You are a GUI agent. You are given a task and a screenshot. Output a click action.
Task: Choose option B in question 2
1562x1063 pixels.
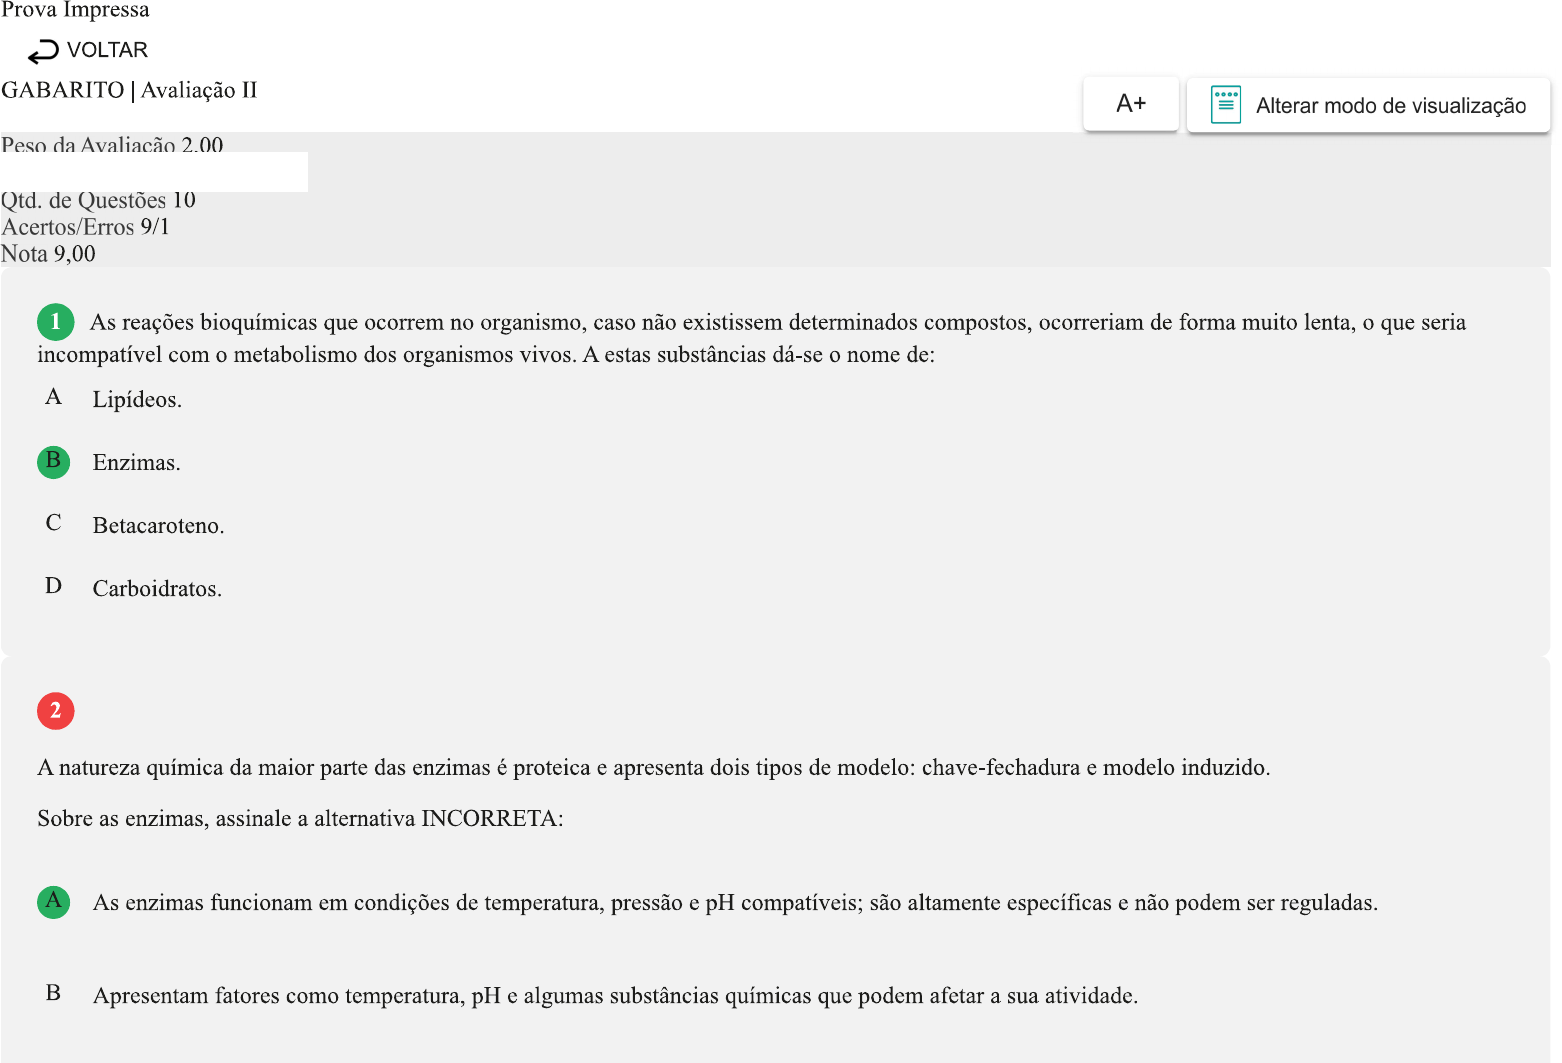pos(53,994)
